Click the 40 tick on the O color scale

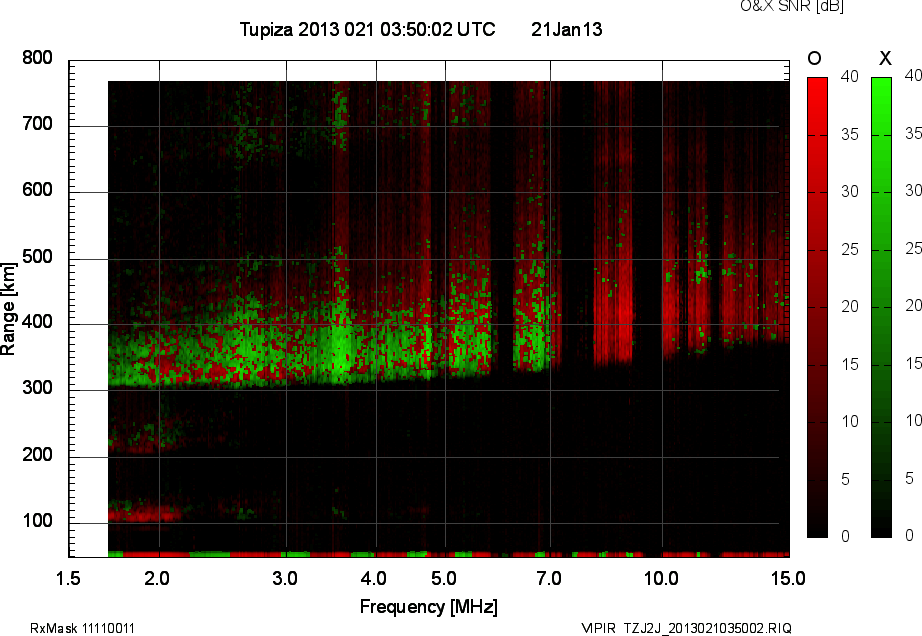850,76
